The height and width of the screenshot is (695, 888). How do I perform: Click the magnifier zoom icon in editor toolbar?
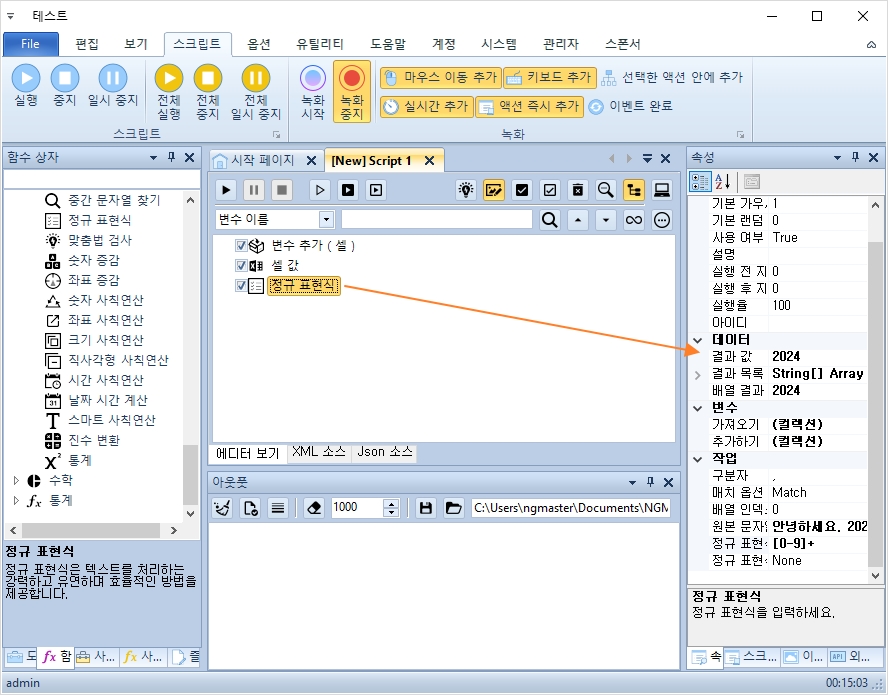pos(605,190)
